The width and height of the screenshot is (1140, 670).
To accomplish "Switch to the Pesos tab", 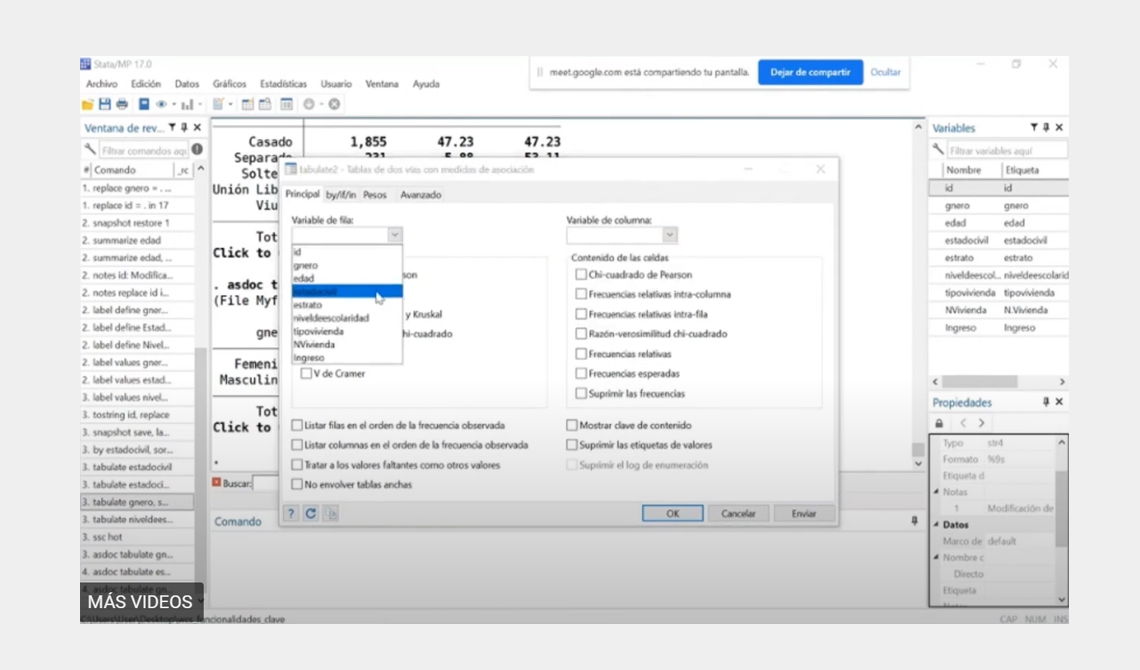I will point(374,195).
